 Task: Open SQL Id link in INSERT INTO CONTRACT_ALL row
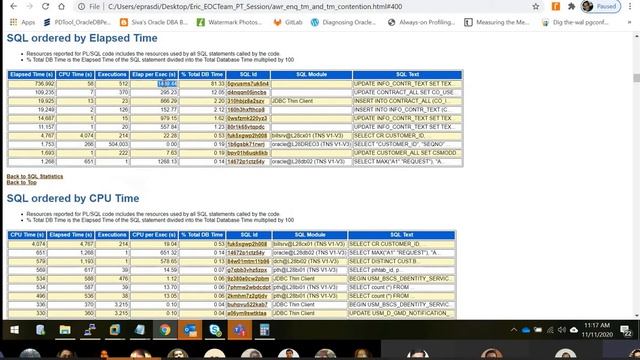[246, 101]
